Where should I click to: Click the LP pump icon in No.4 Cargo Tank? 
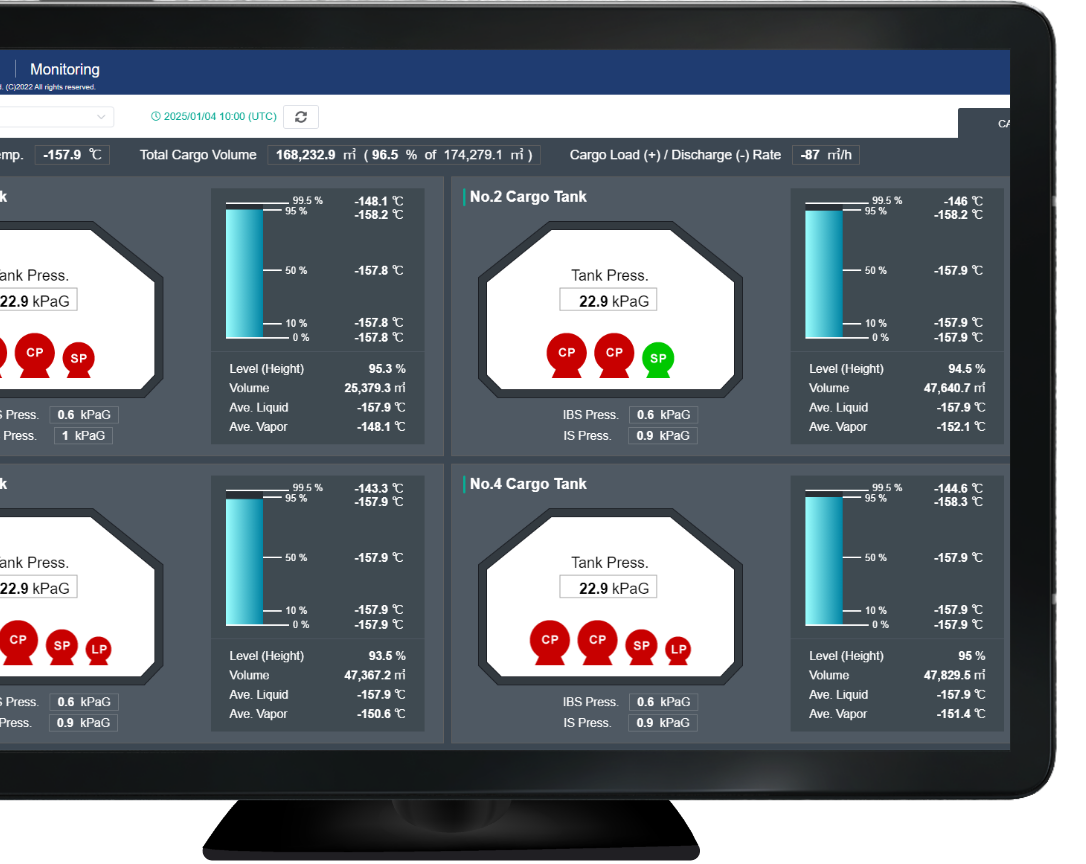point(678,650)
